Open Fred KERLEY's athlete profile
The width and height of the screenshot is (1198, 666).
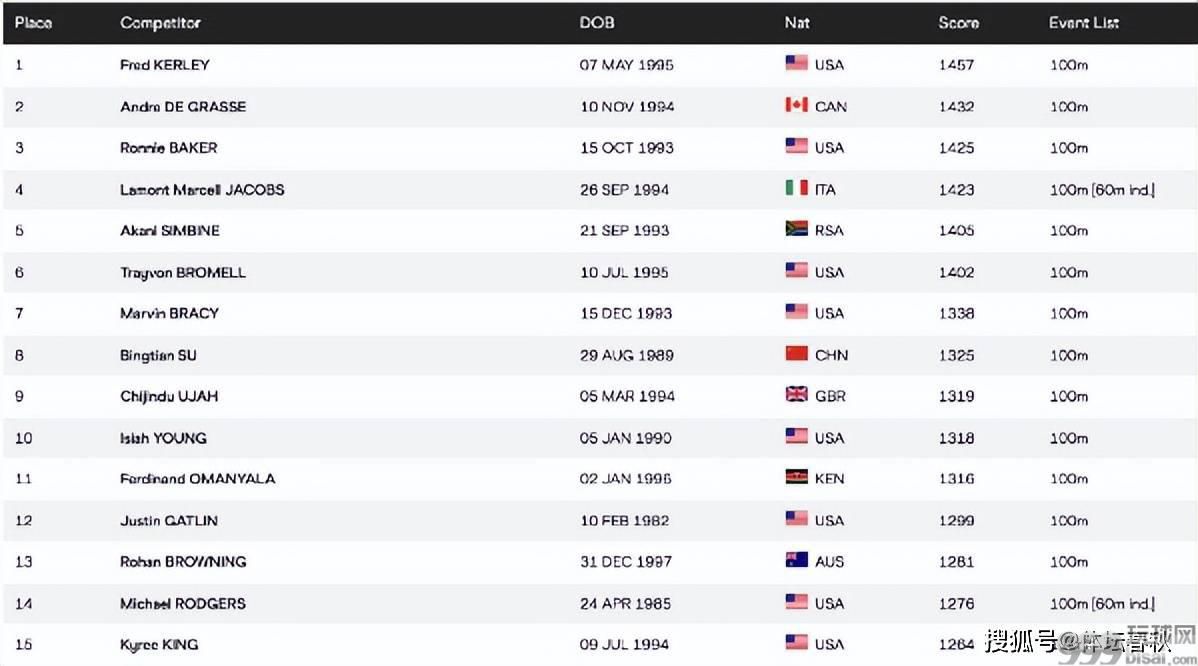coord(165,65)
